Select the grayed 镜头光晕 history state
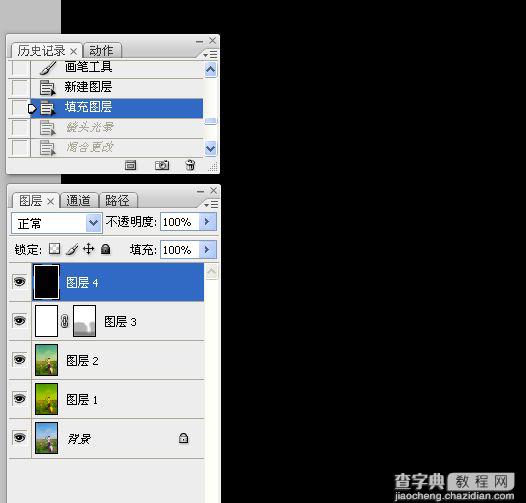Screen dimensions: 526x503 (117, 128)
